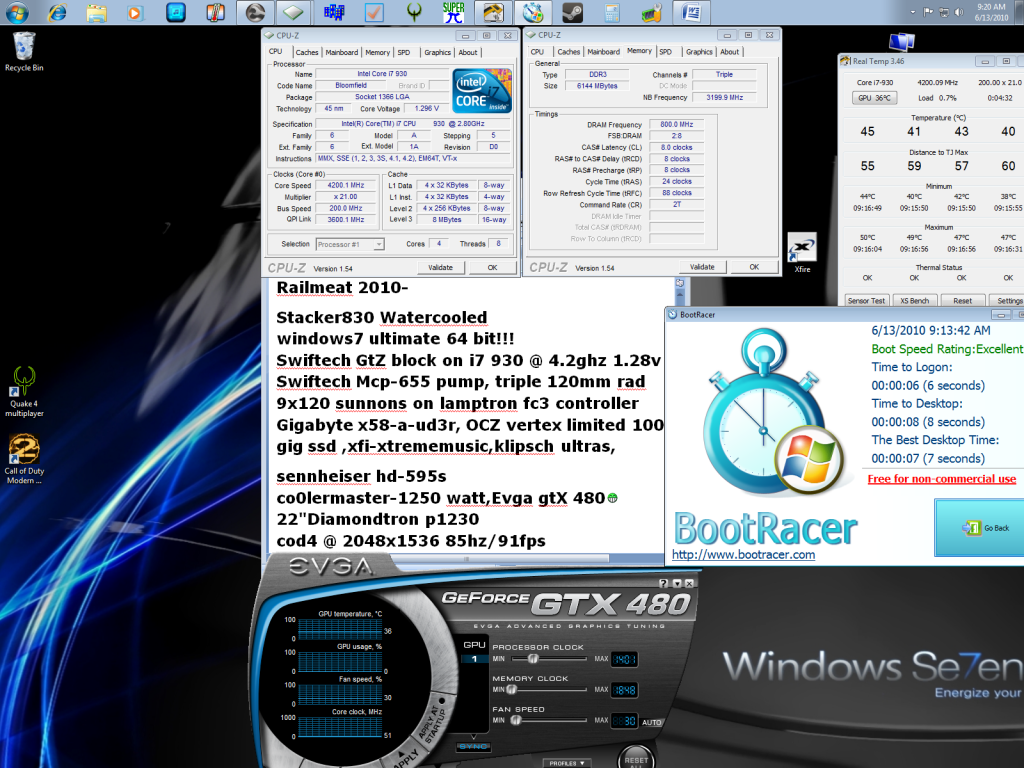The height and width of the screenshot is (768, 1024).
Task: Click the GPU 36°C button in Real Temp
Action: [x=874, y=98]
